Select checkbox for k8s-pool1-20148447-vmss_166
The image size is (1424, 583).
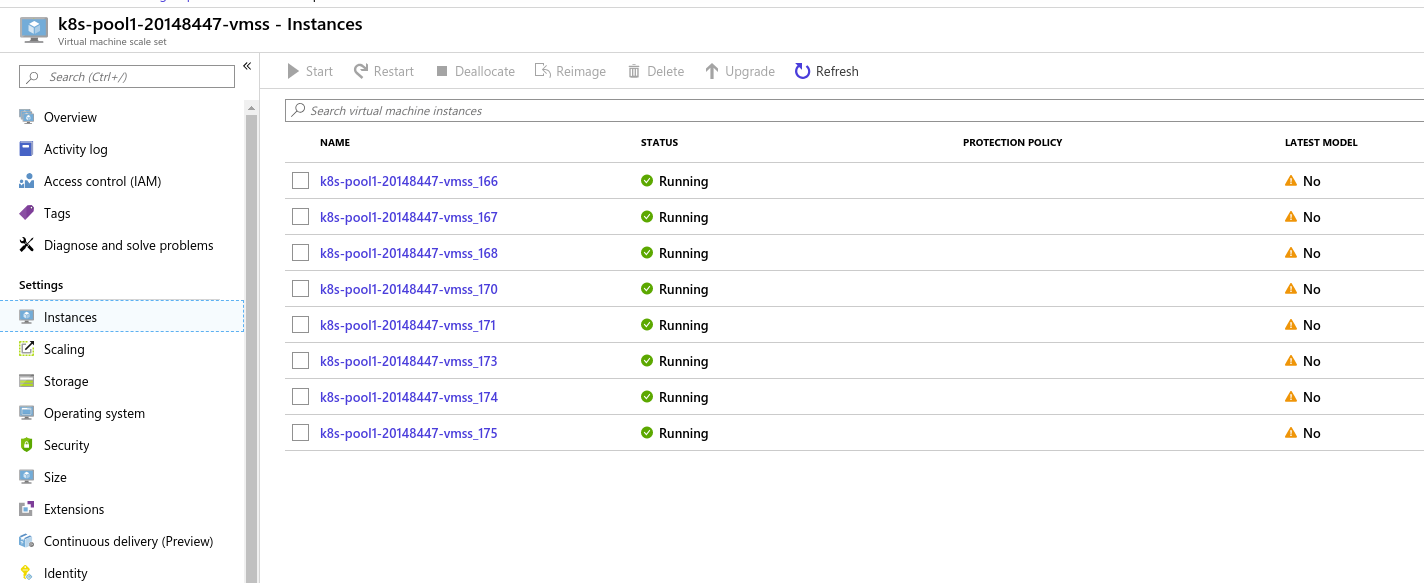[300, 181]
